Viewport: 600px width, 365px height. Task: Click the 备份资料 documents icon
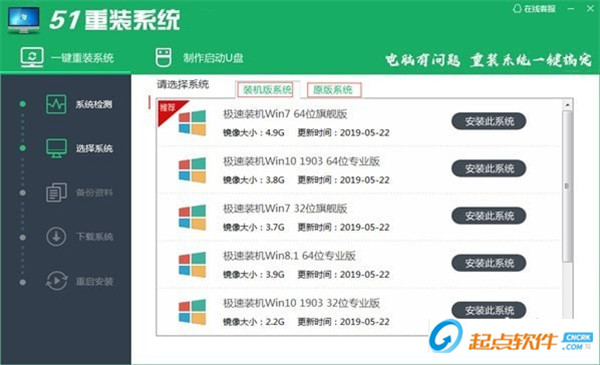click(x=56, y=192)
